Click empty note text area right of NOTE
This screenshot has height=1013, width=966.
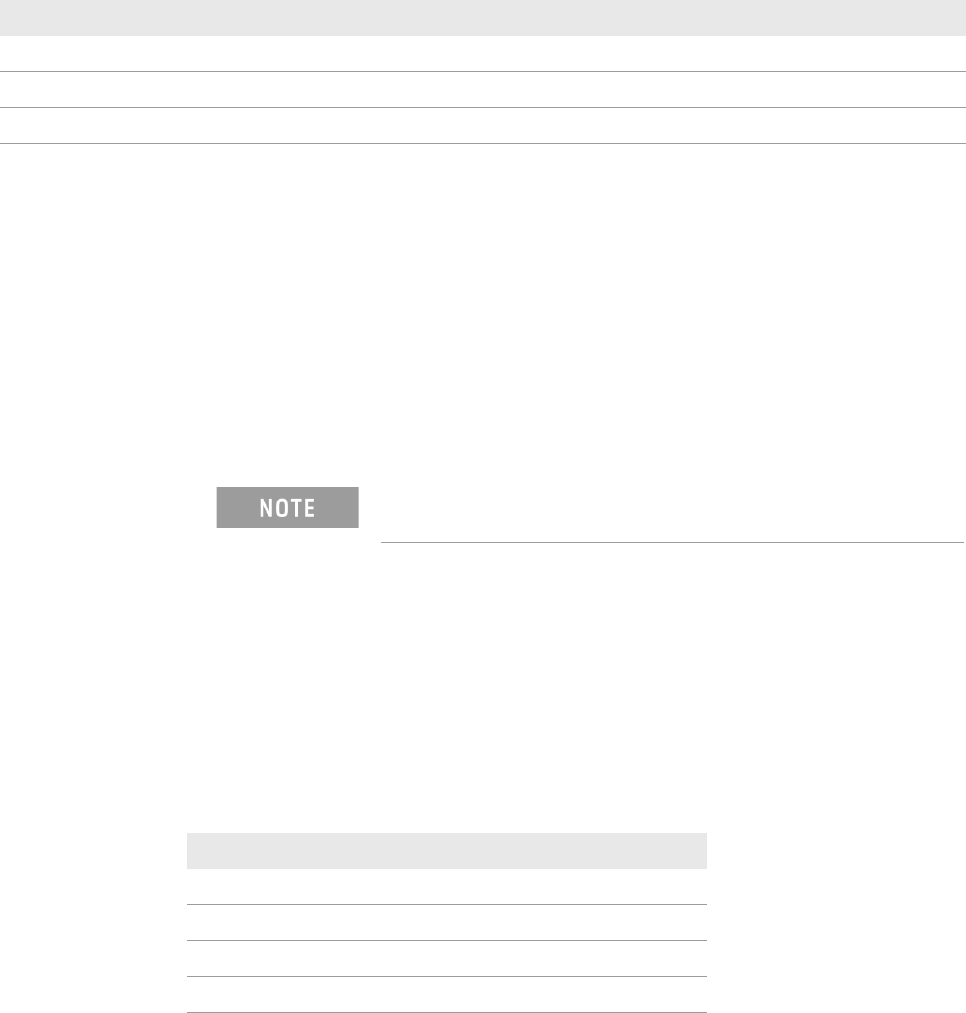pyautogui.click(x=672, y=510)
